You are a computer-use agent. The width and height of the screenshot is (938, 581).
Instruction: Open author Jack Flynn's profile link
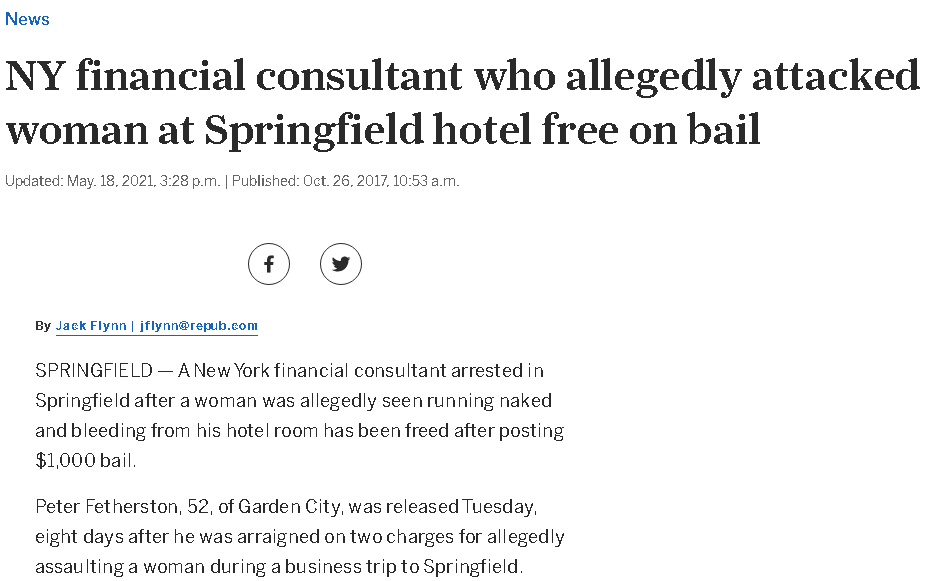pyautogui.click(x=91, y=326)
